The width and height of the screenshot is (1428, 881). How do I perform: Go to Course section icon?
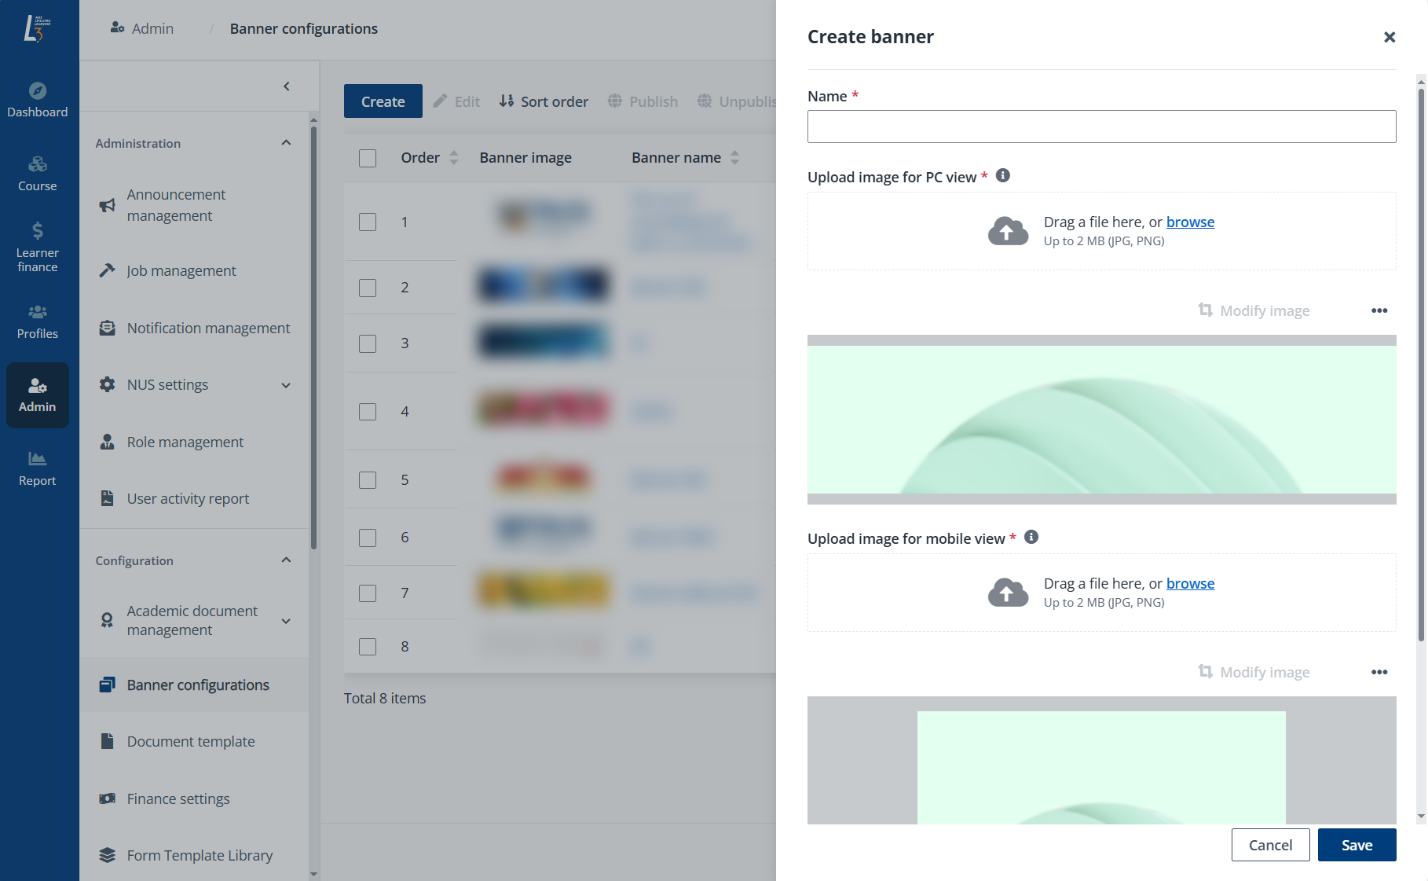click(37, 164)
